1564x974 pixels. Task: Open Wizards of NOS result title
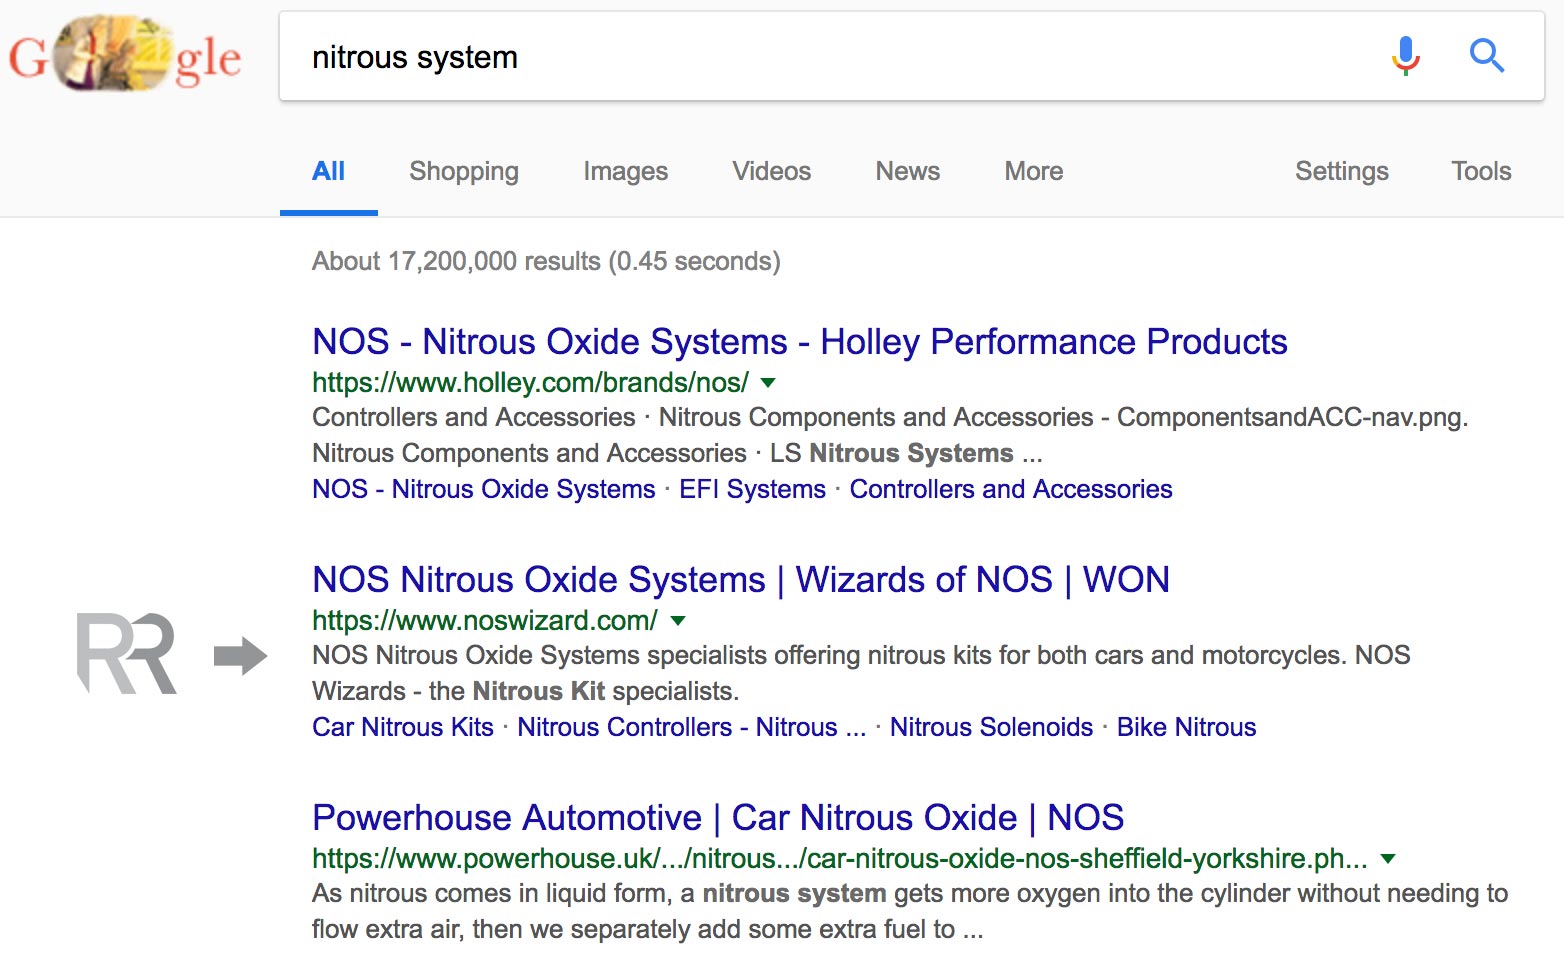[740, 580]
